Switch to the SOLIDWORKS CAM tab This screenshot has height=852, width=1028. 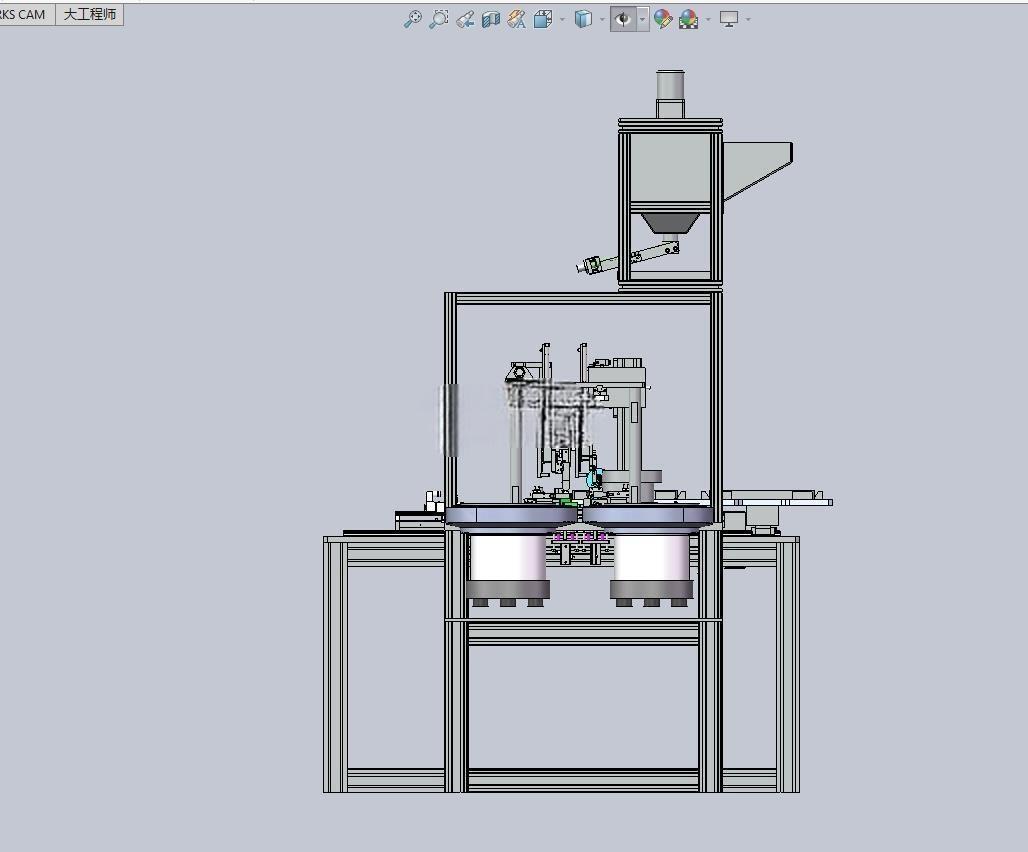24,14
